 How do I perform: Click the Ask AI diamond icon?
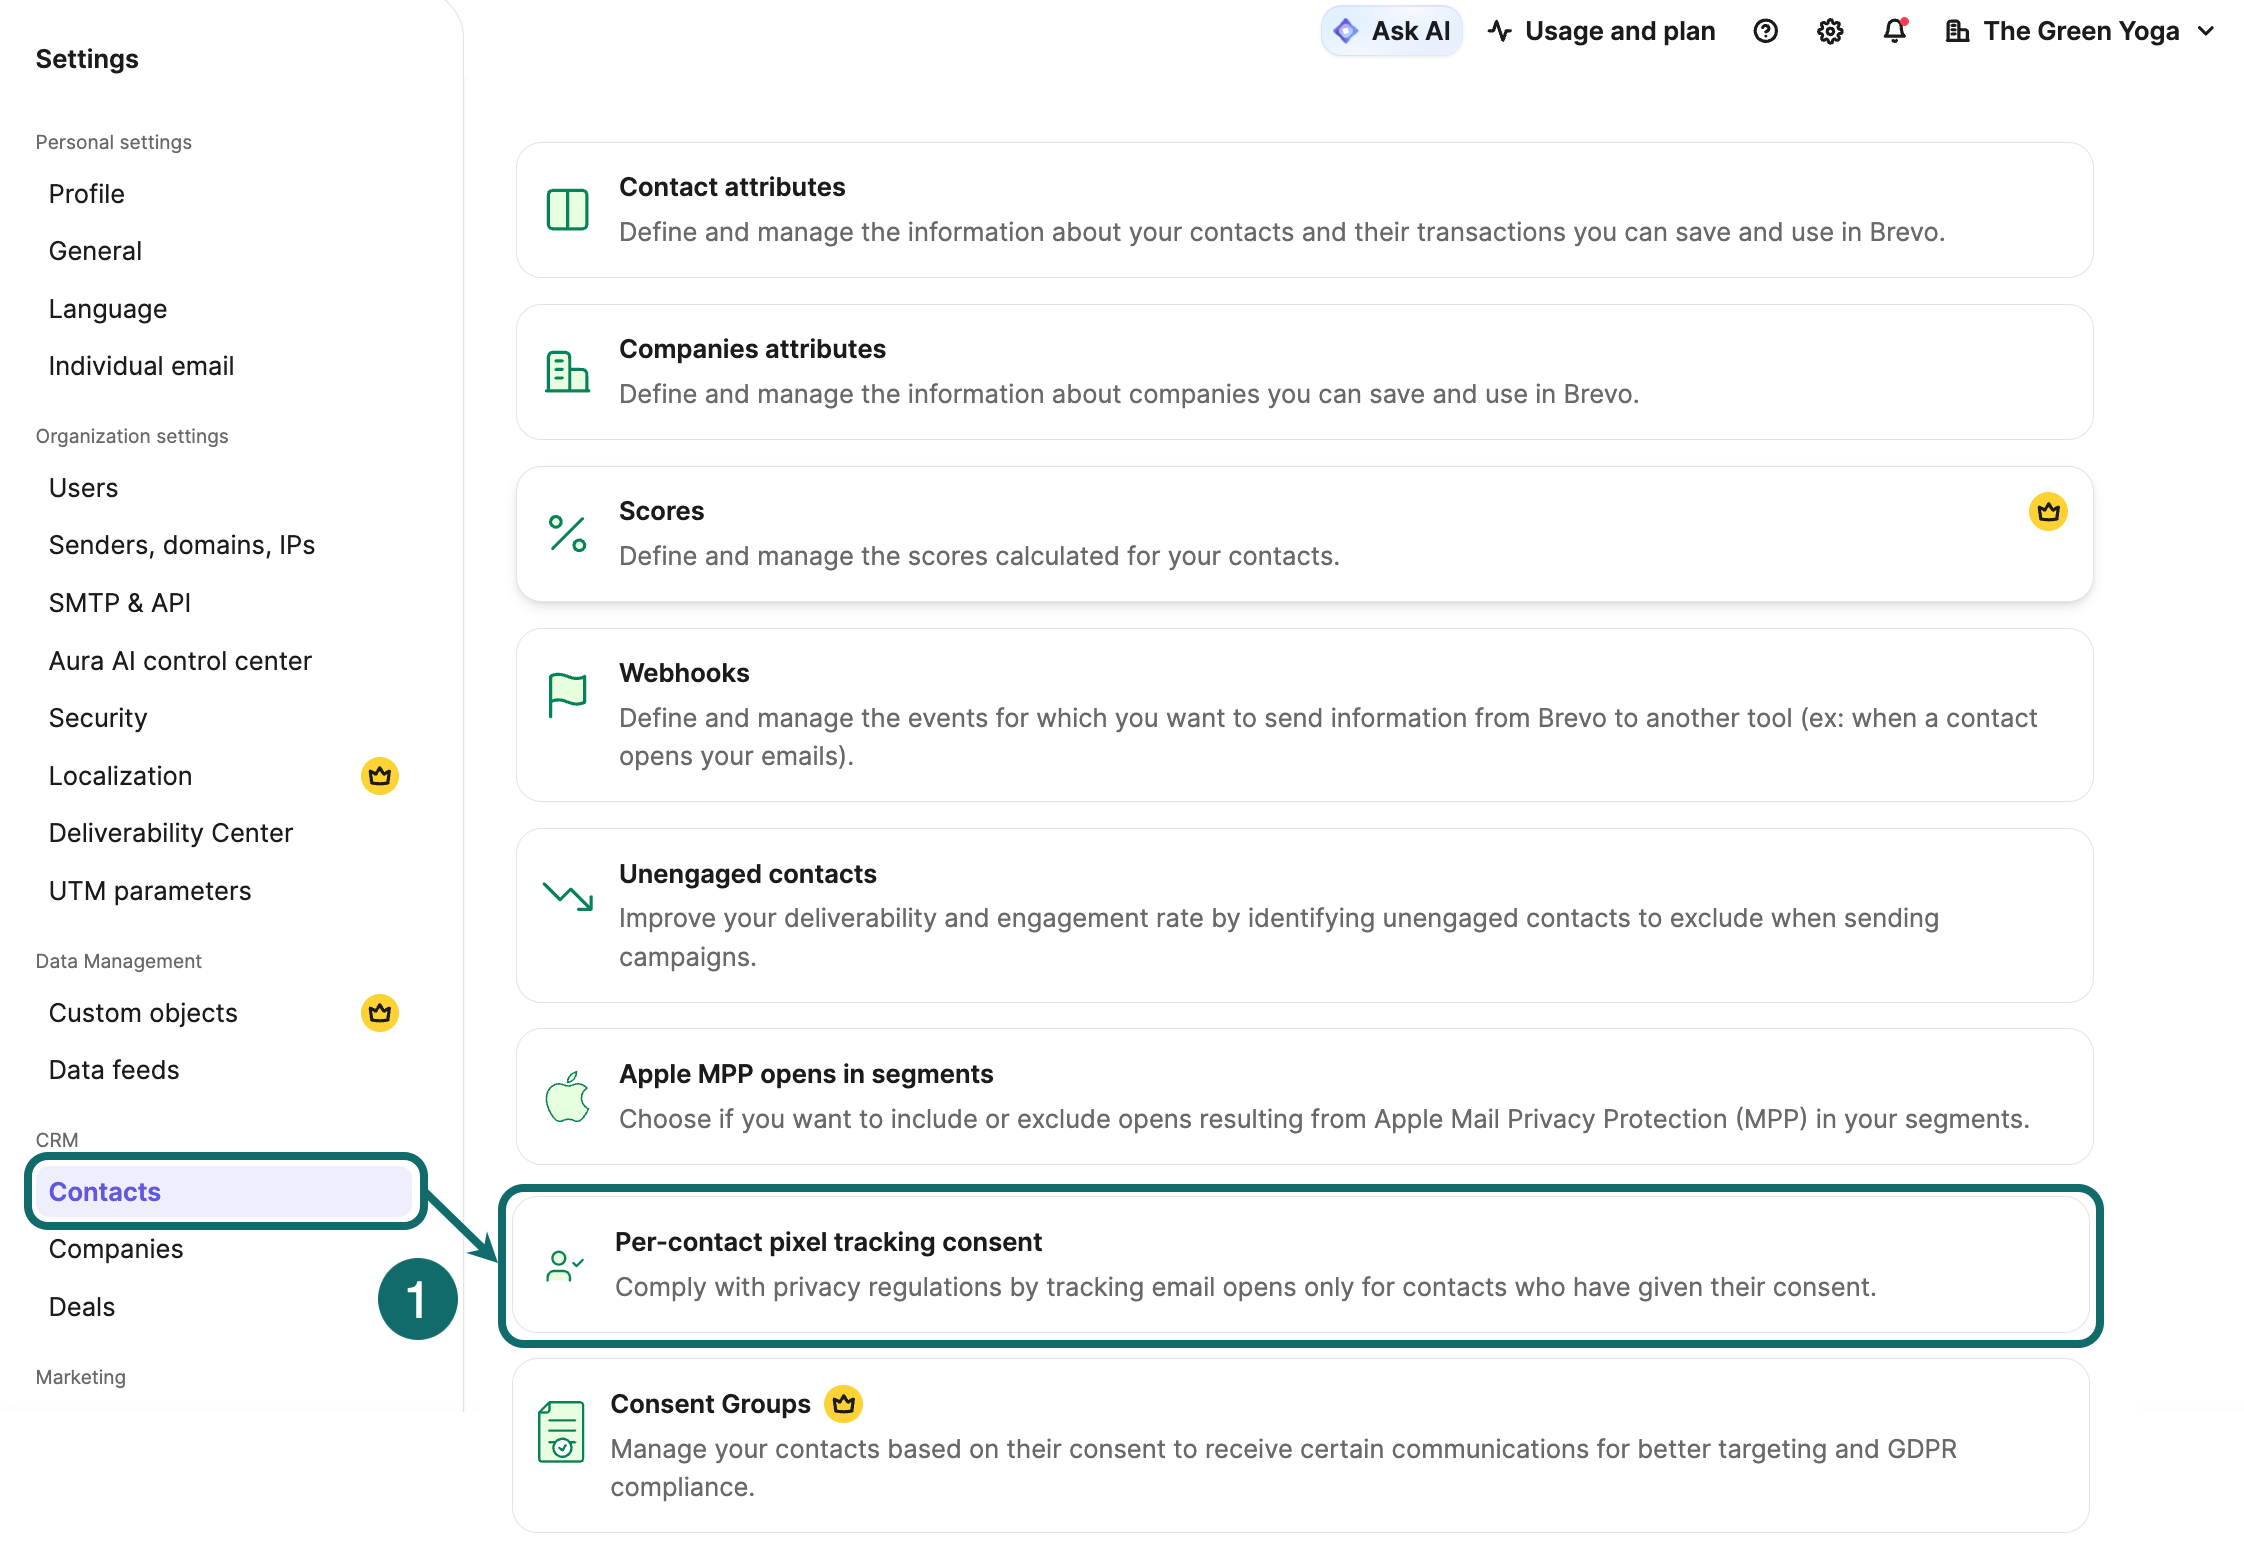pyautogui.click(x=1346, y=31)
